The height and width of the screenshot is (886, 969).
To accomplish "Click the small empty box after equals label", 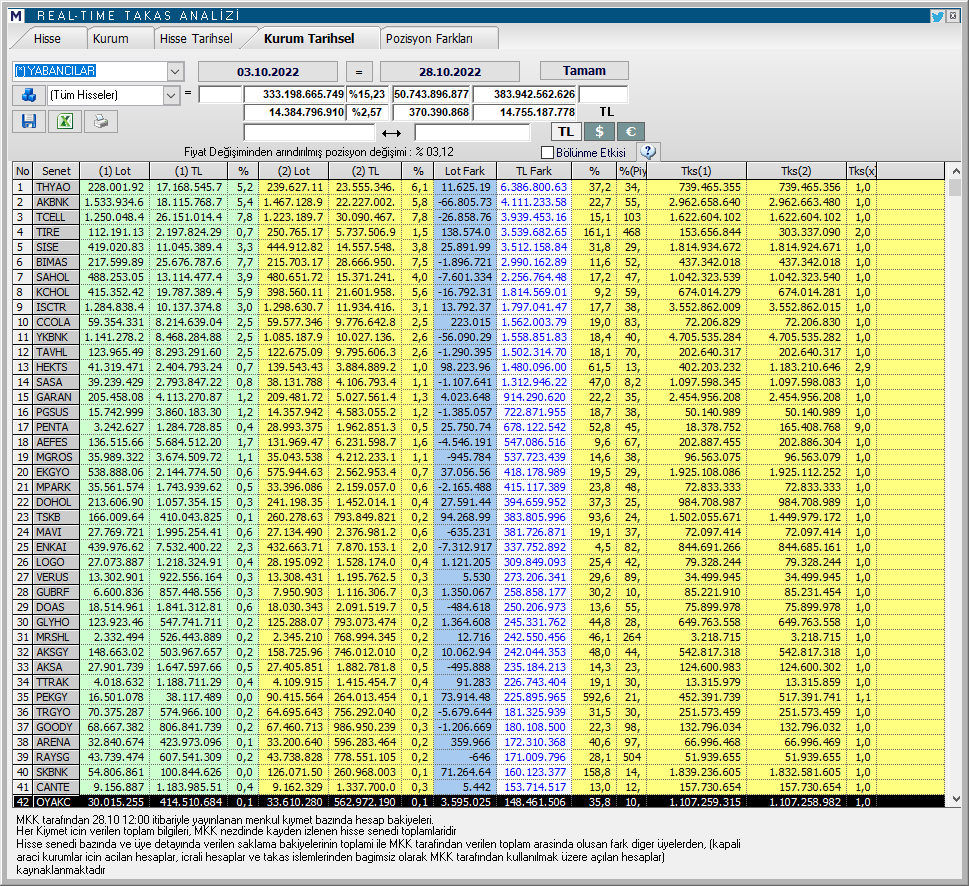I will 220,95.
